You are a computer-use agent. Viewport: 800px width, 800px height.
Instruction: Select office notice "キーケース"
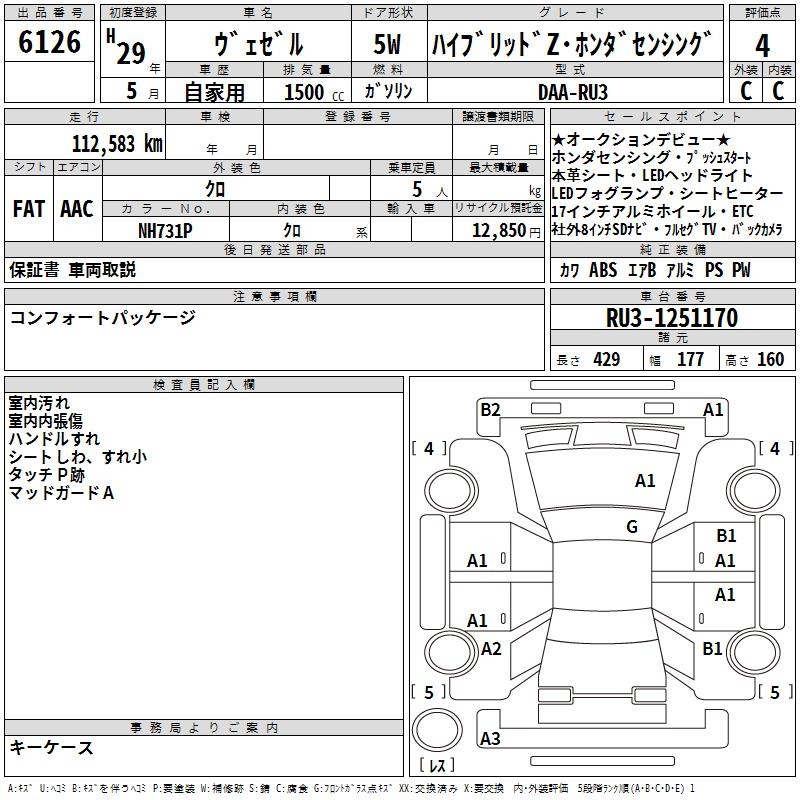point(52,747)
